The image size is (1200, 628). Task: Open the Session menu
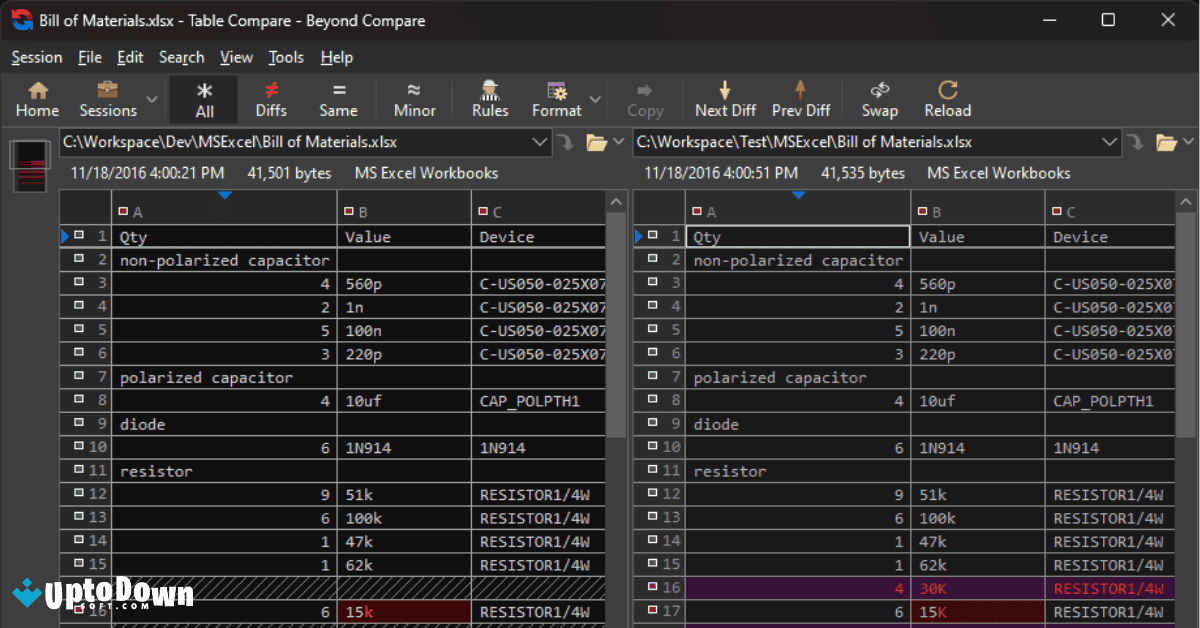click(36, 57)
